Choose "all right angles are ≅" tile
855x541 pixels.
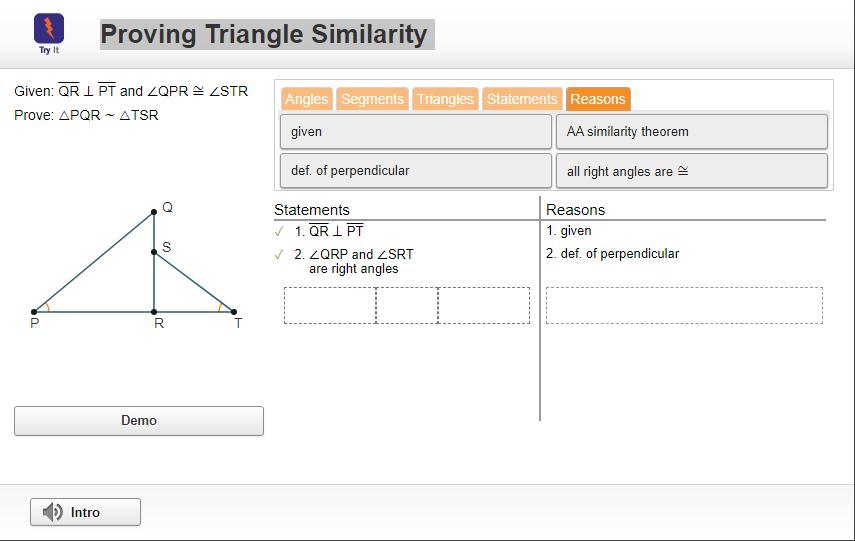coord(691,171)
